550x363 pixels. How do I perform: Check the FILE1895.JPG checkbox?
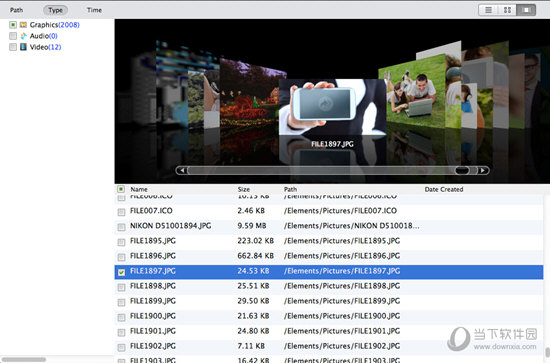[121, 242]
